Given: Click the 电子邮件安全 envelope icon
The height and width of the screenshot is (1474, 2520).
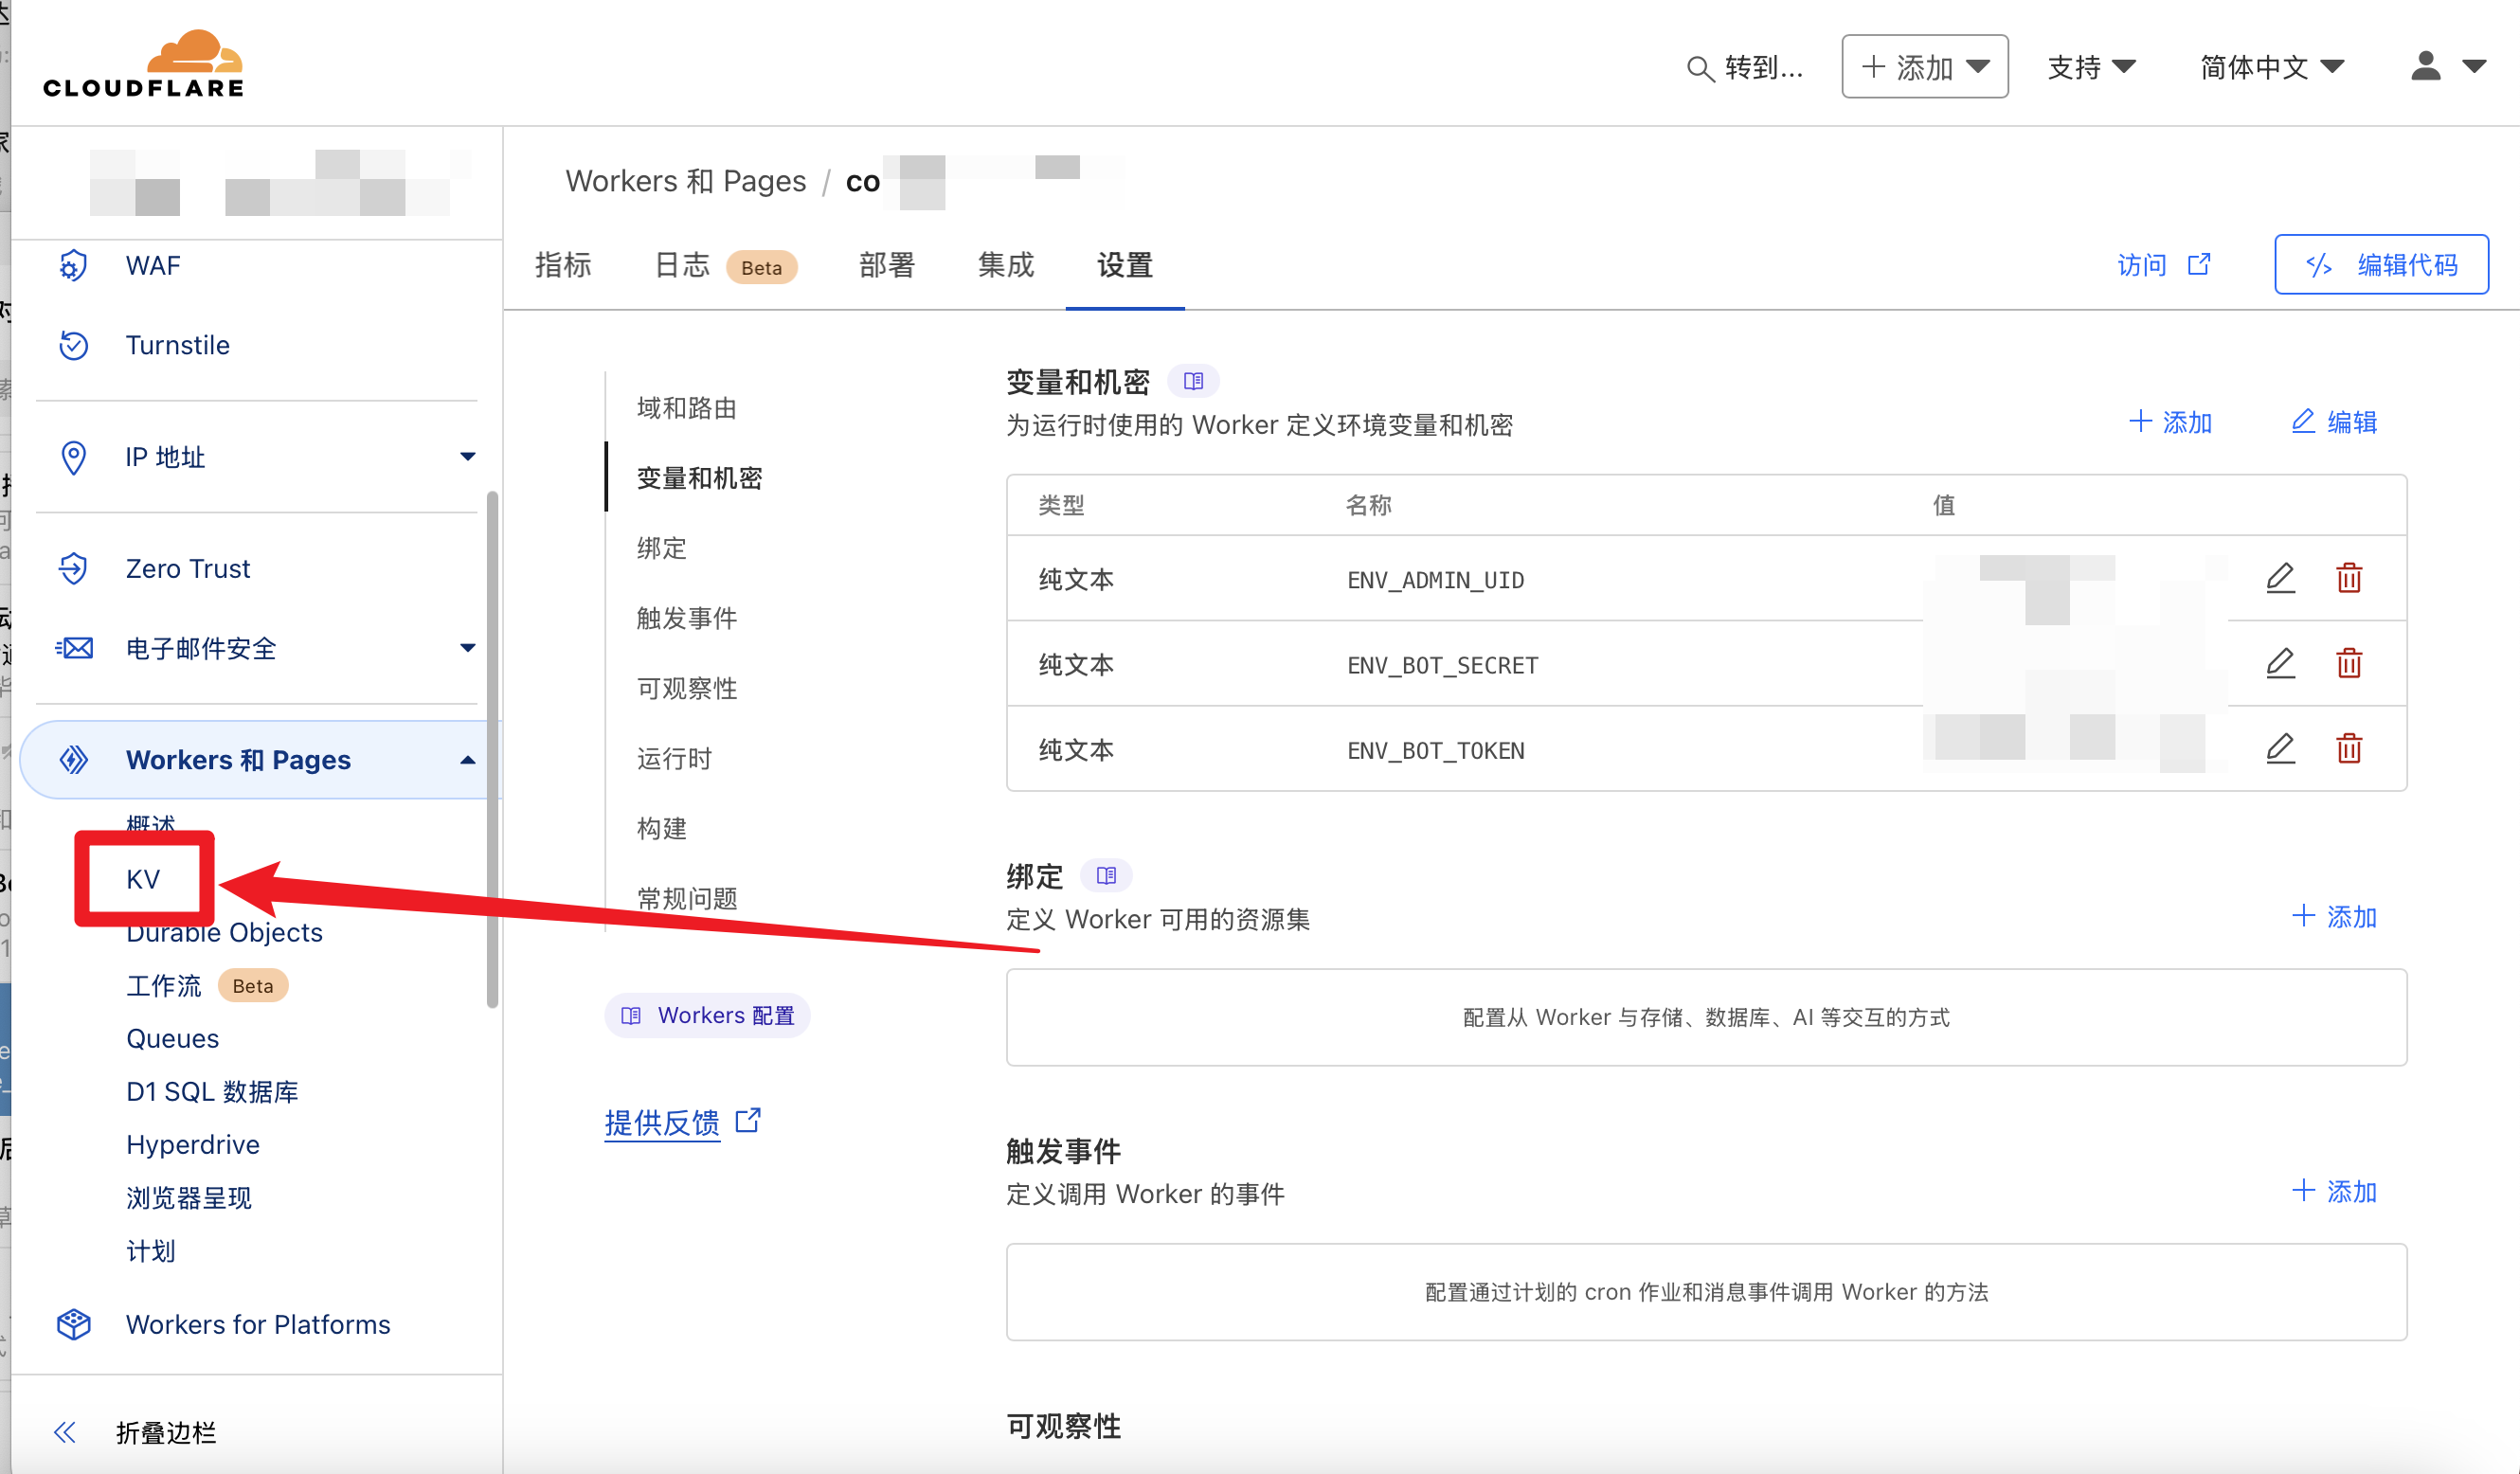Looking at the screenshot, I should 74,648.
